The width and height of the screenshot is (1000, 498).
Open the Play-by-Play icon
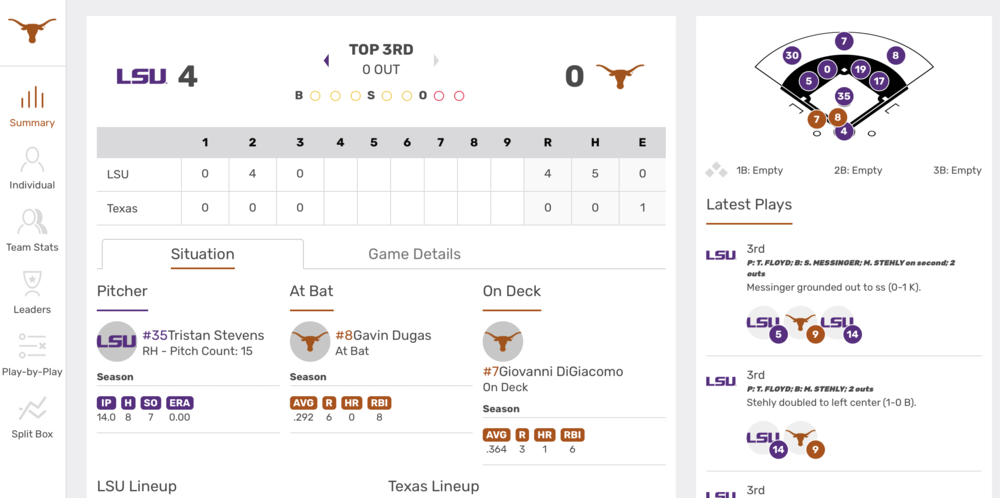33,356
